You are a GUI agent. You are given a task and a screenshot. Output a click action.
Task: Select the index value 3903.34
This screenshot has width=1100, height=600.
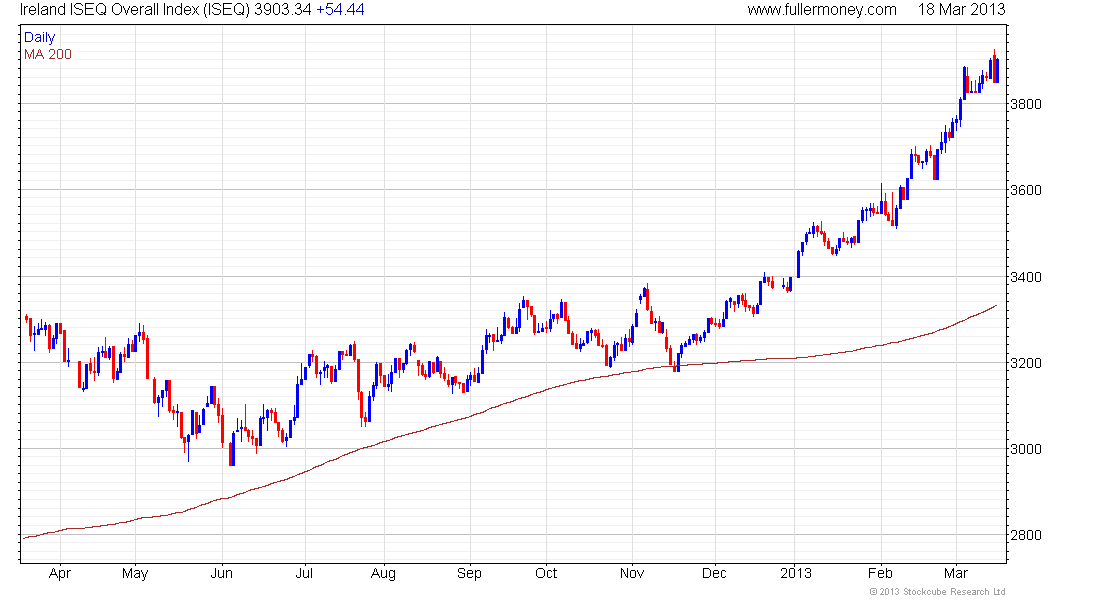coord(283,9)
